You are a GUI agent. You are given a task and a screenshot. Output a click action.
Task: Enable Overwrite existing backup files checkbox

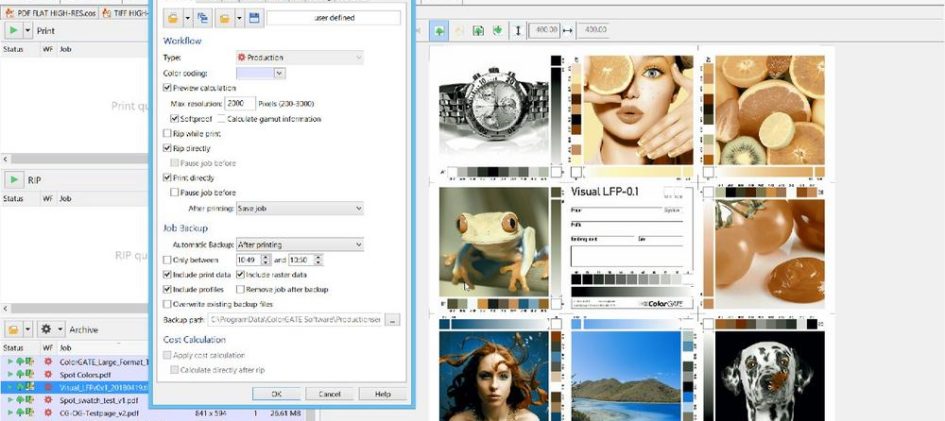point(168,304)
